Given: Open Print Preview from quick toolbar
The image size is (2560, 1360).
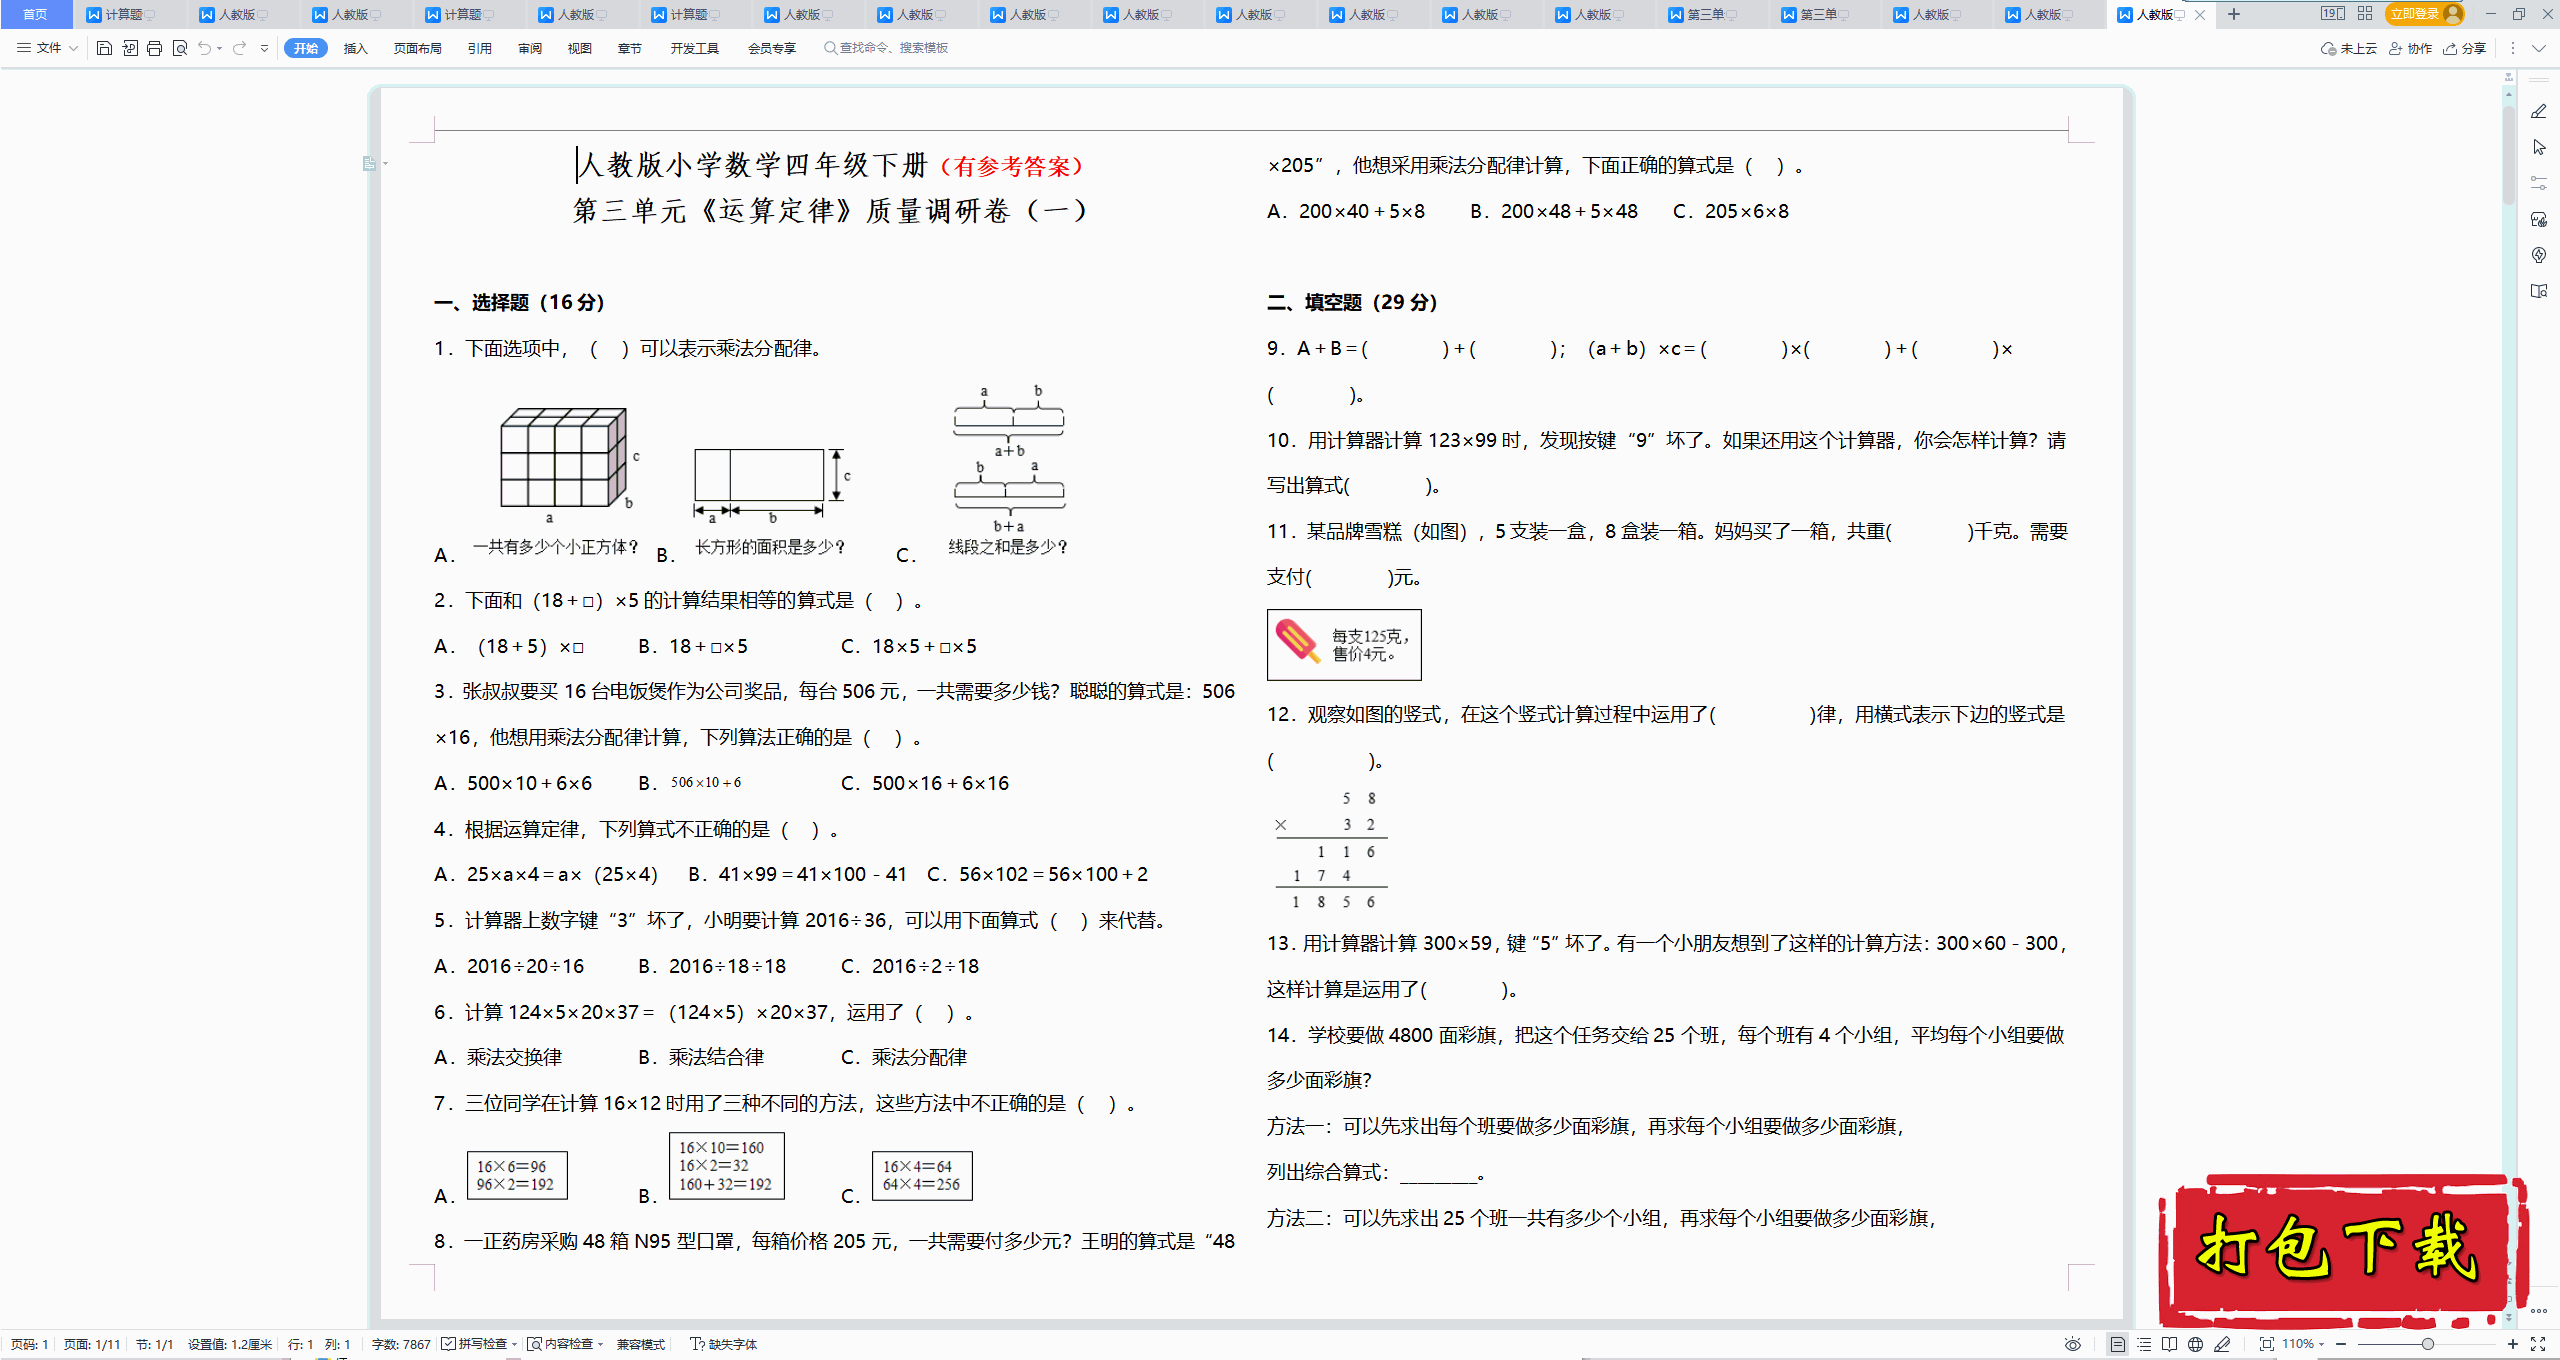Looking at the screenshot, I should click(180, 48).
